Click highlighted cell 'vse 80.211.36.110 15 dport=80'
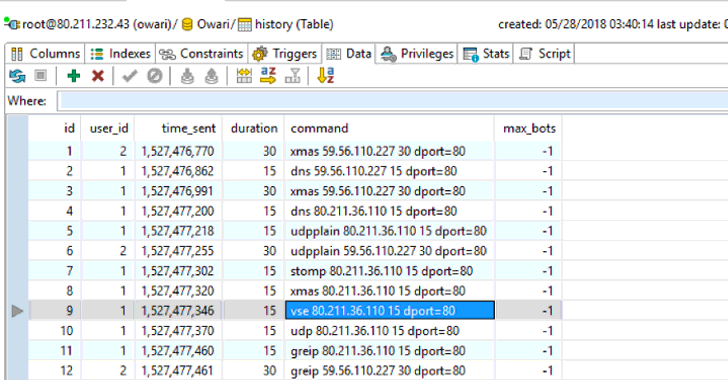The width and height of the screenshot is (728, 380). 390,311
